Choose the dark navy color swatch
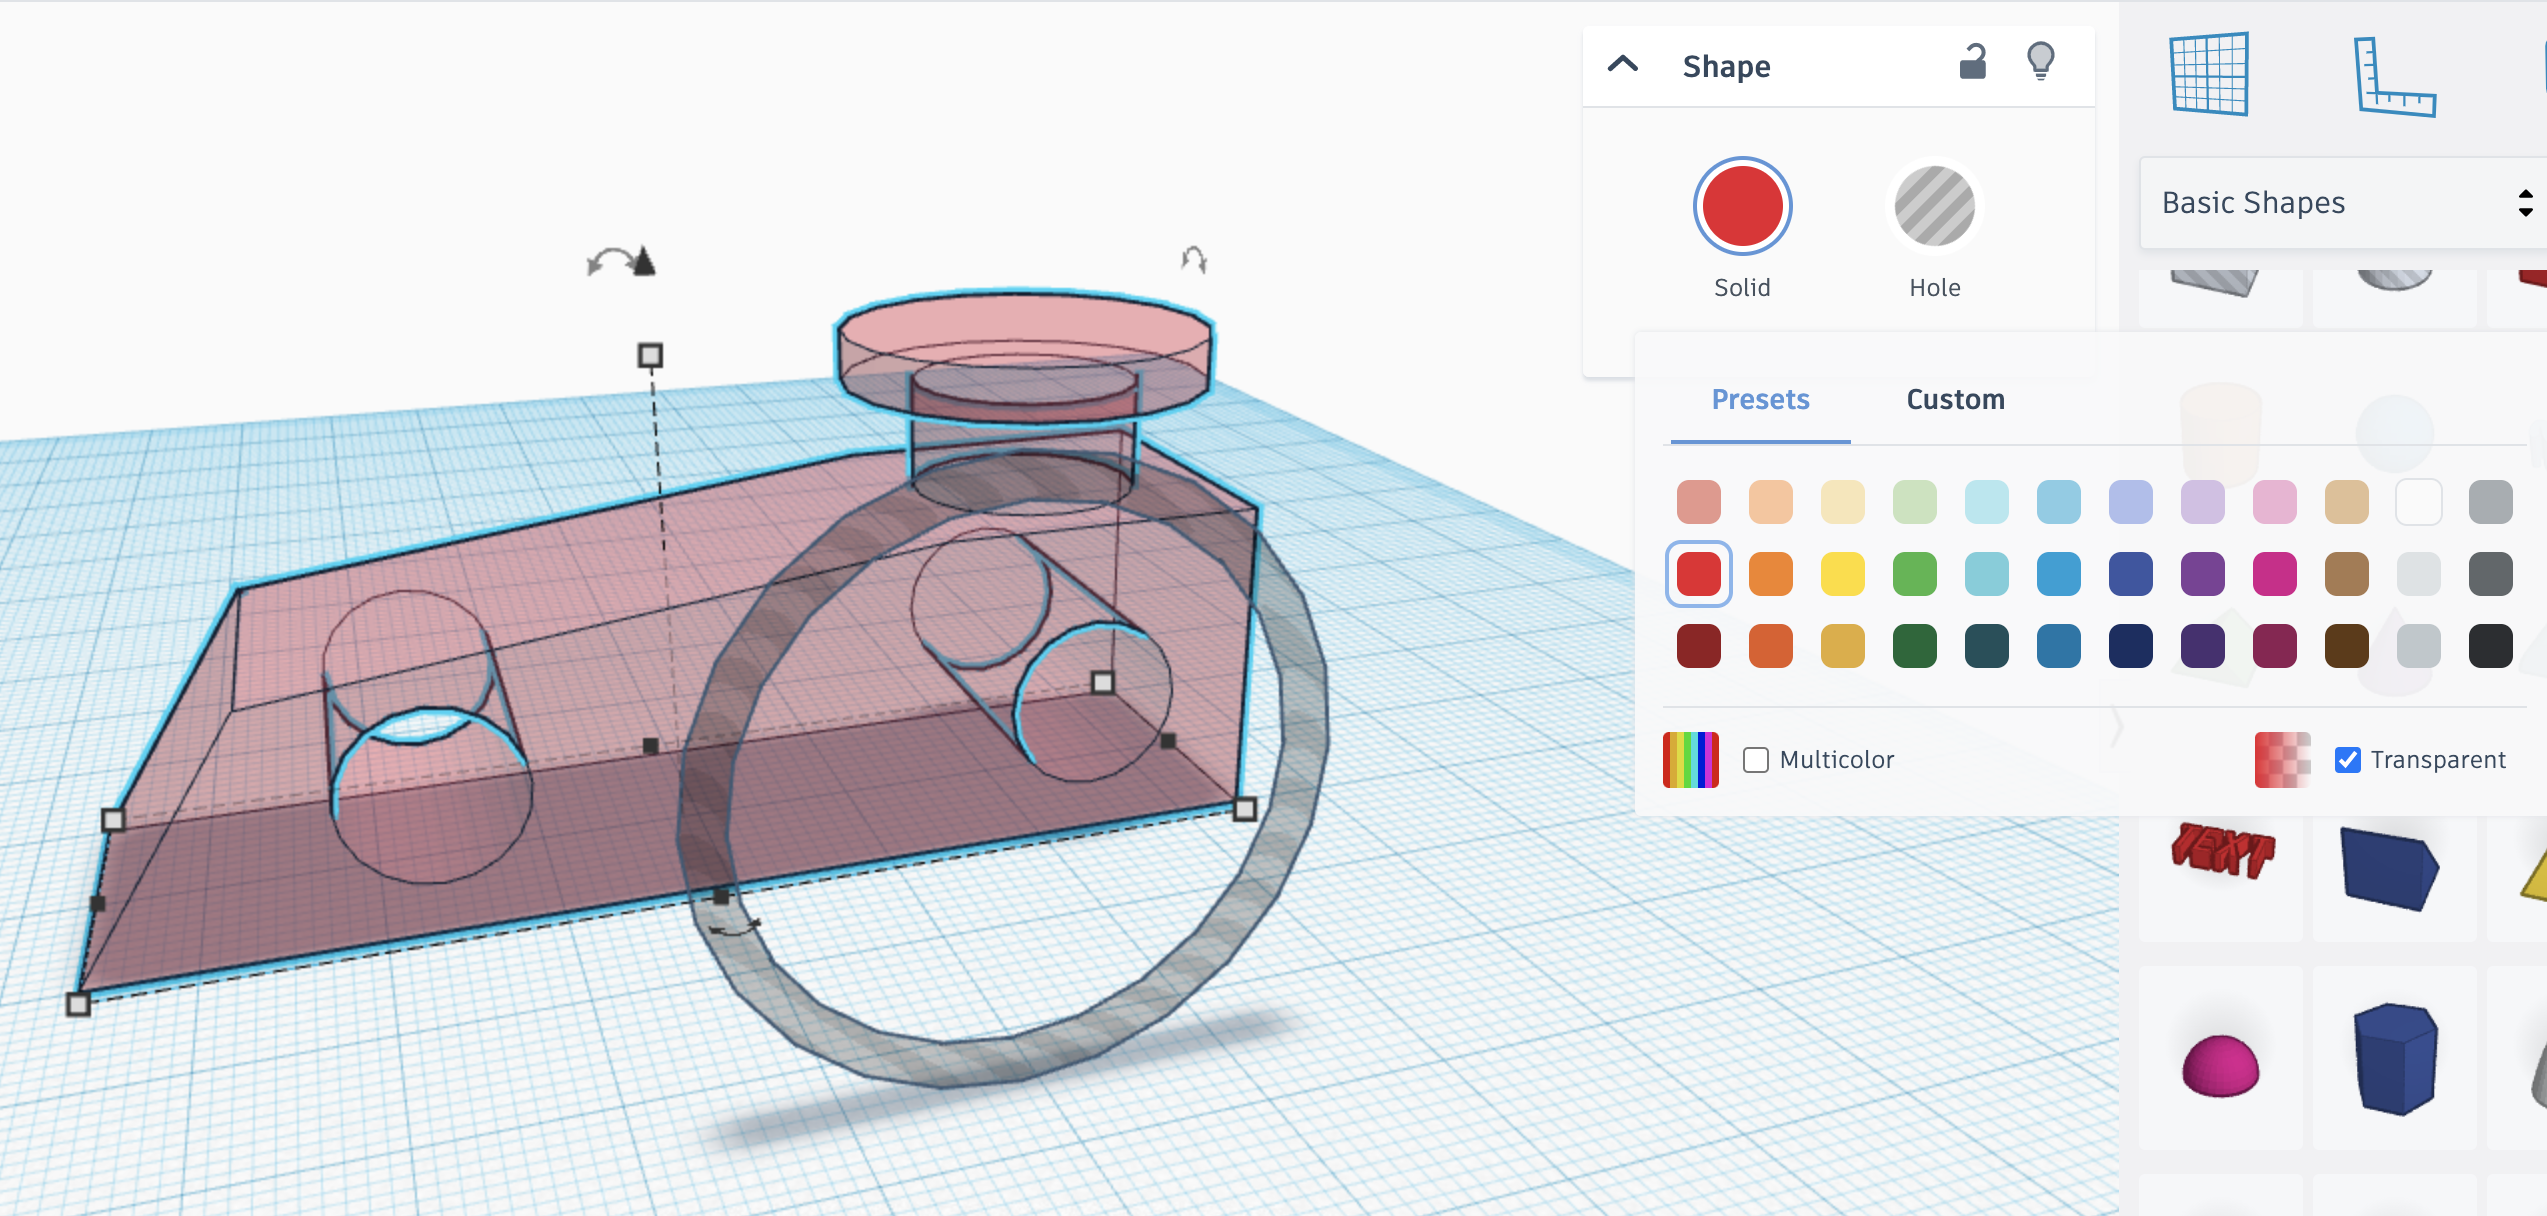Viewport: 2547px width, 1216px height. 2130,646
